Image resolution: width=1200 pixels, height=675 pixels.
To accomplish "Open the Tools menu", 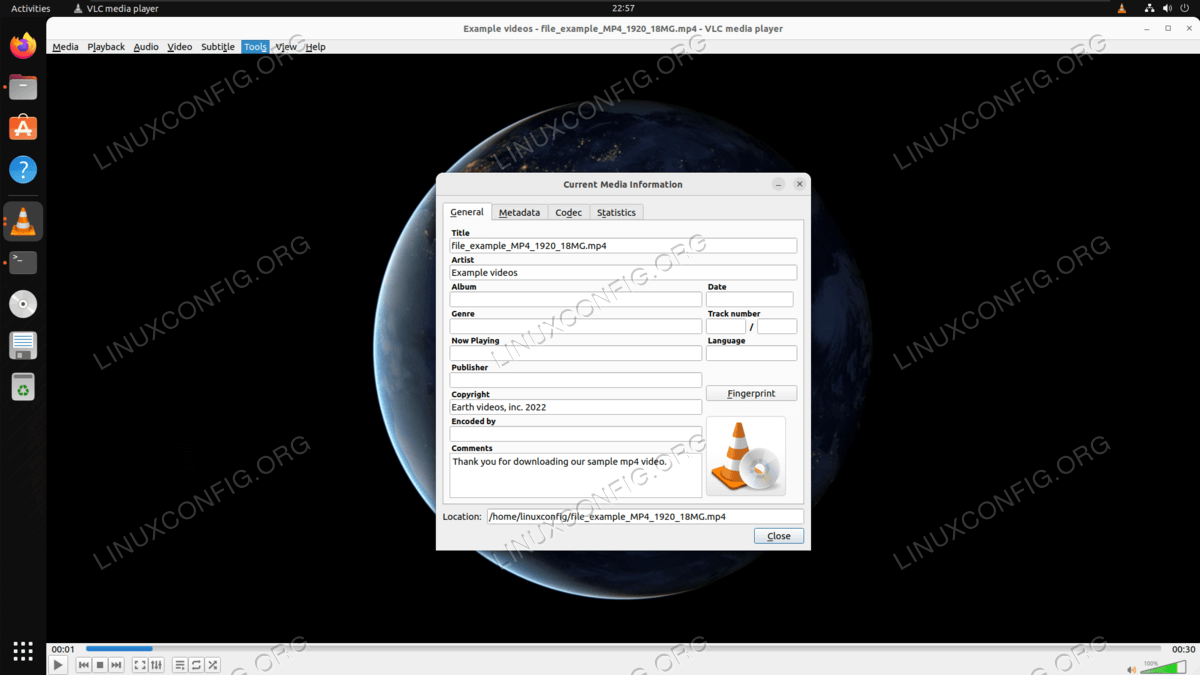I will coord(255,47).
